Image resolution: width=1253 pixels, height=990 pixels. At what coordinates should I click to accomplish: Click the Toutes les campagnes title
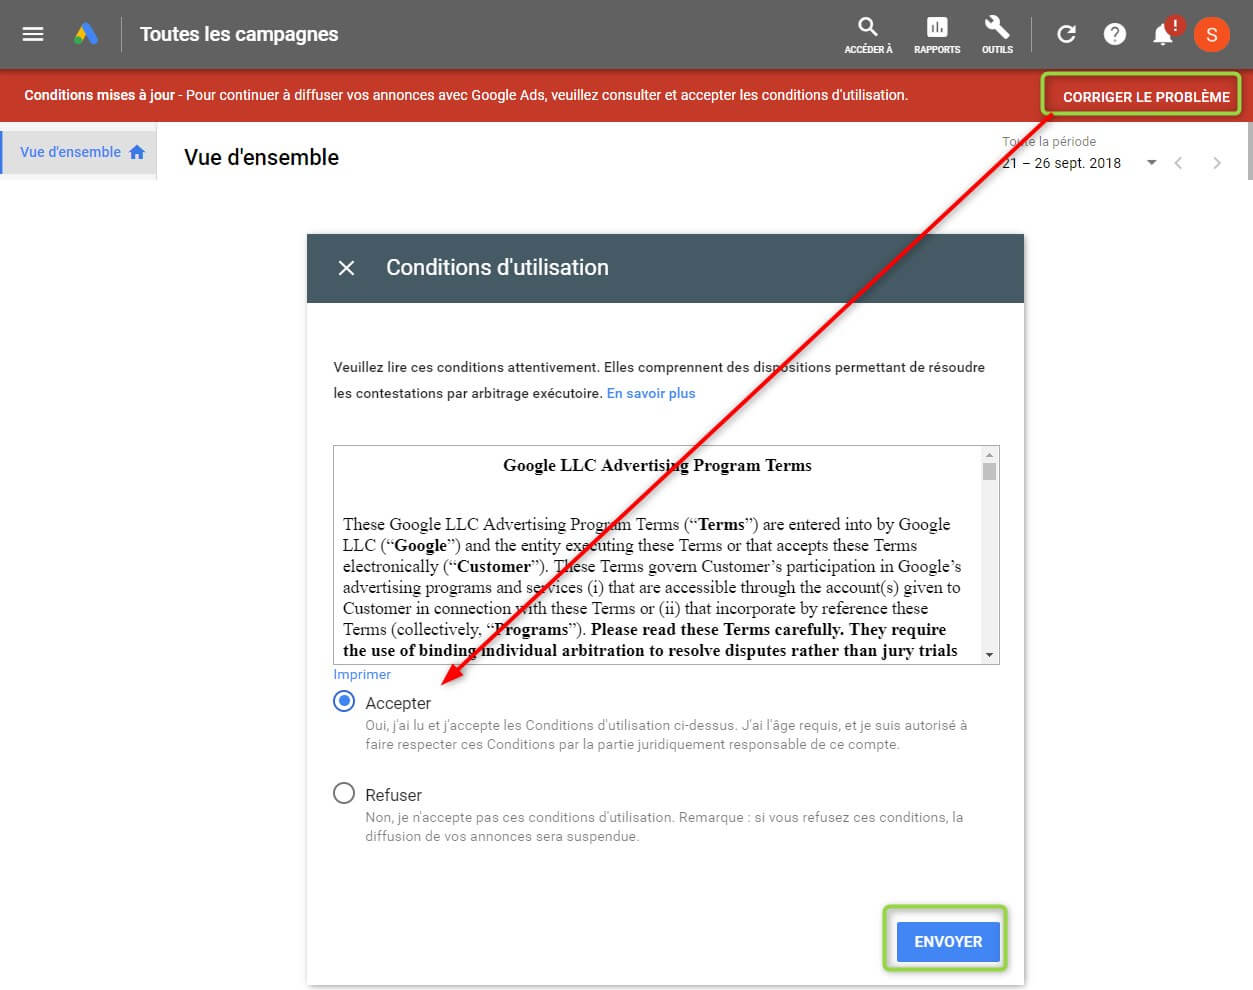[239, 34]
